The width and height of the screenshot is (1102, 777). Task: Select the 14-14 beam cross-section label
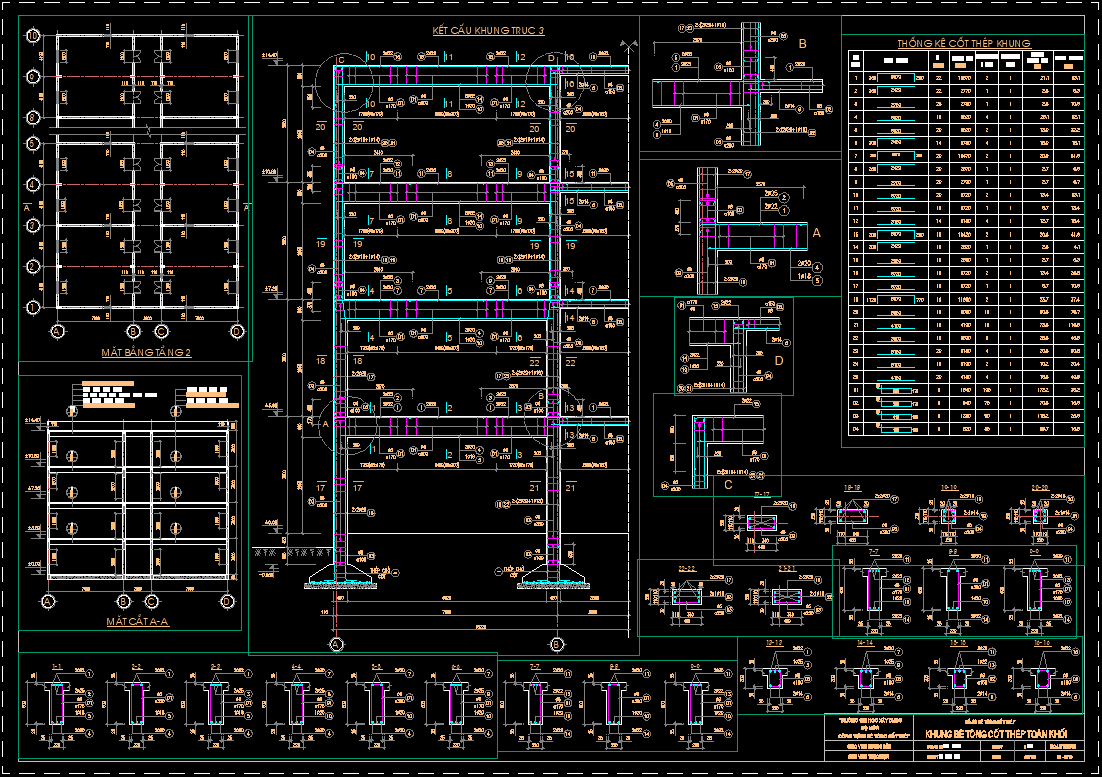pyautogui.click(x=865, y=643)
